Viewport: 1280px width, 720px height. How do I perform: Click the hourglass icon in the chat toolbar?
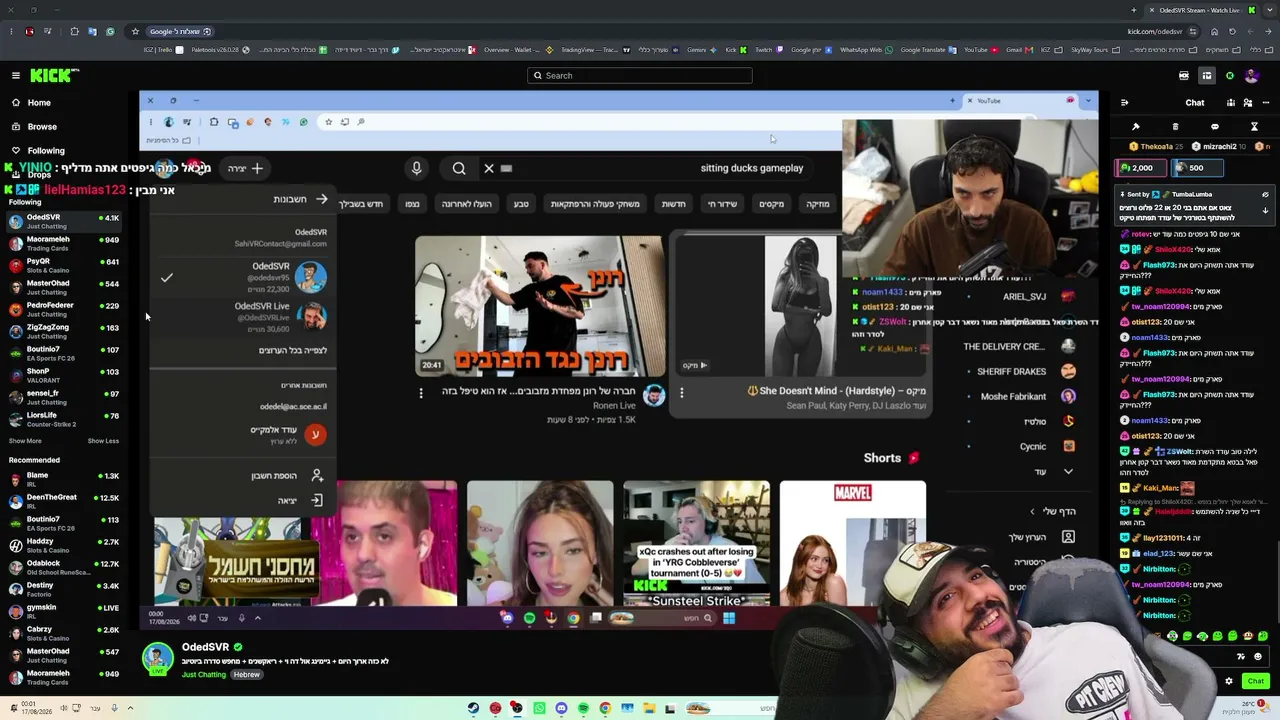[x=1254, y=127]
